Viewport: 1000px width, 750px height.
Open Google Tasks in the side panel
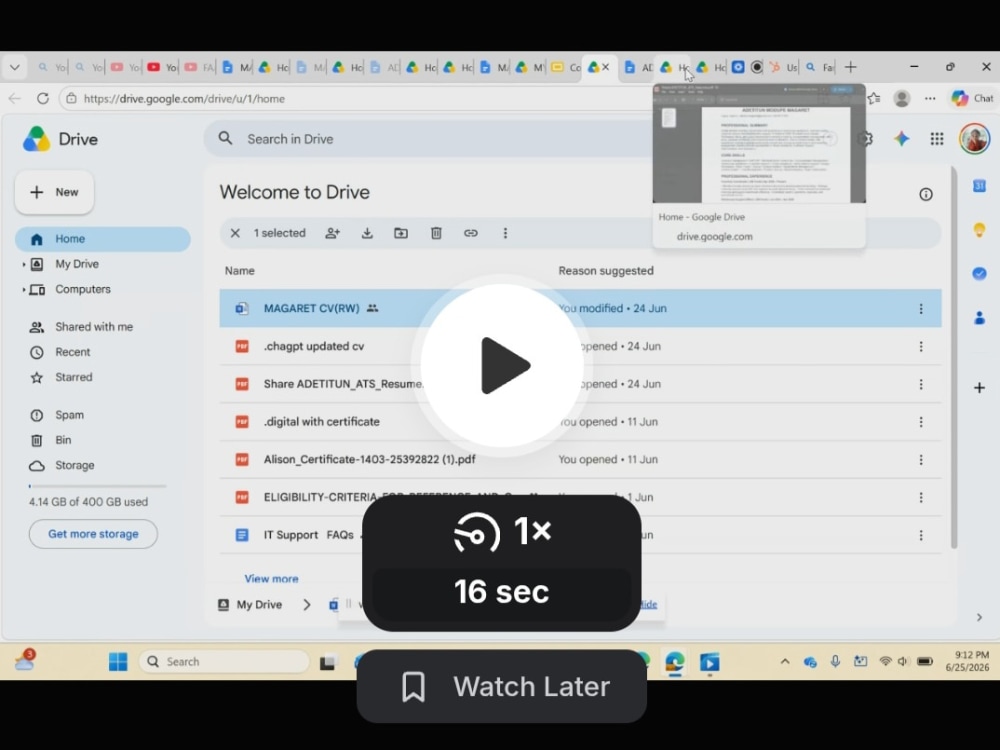[x=980, y=274]
